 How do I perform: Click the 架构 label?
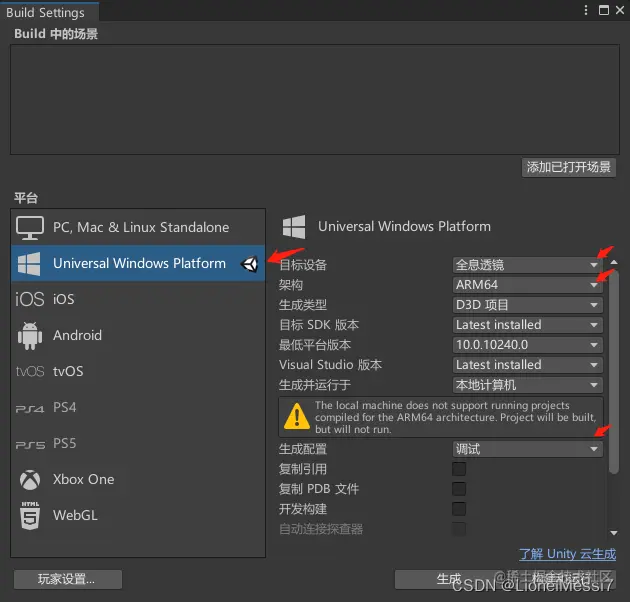[x=291, y=285]
